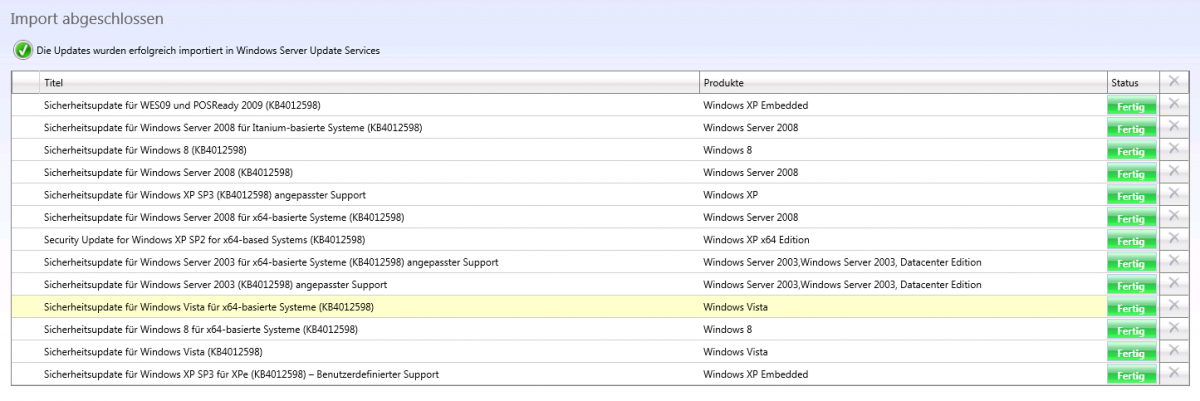Click Fertig status for Server 2003 x64 update
Viewport: 1200px width, 401px height.
point(1131,264)
